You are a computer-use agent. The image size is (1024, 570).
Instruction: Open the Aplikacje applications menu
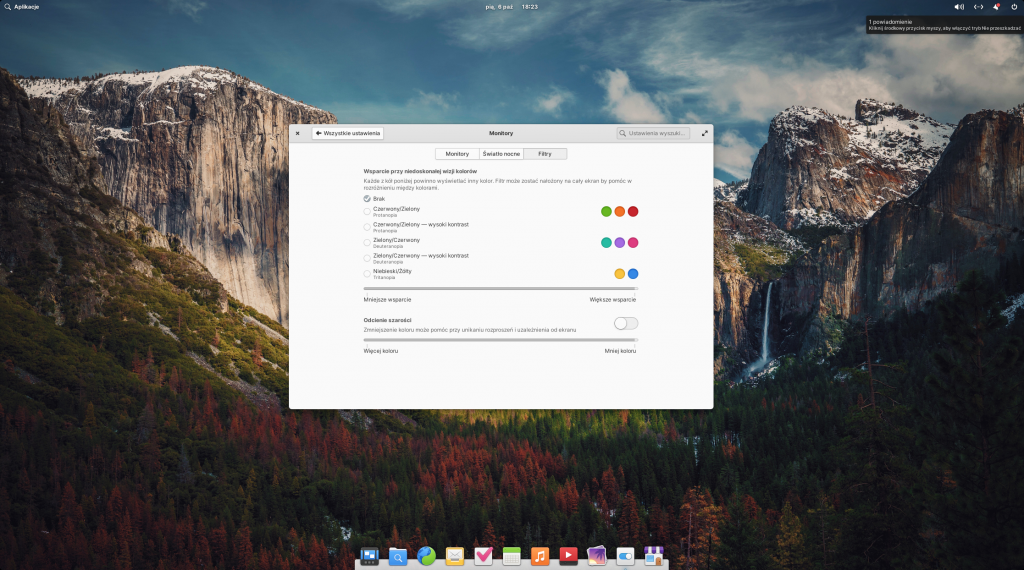[x=22, y=7]
